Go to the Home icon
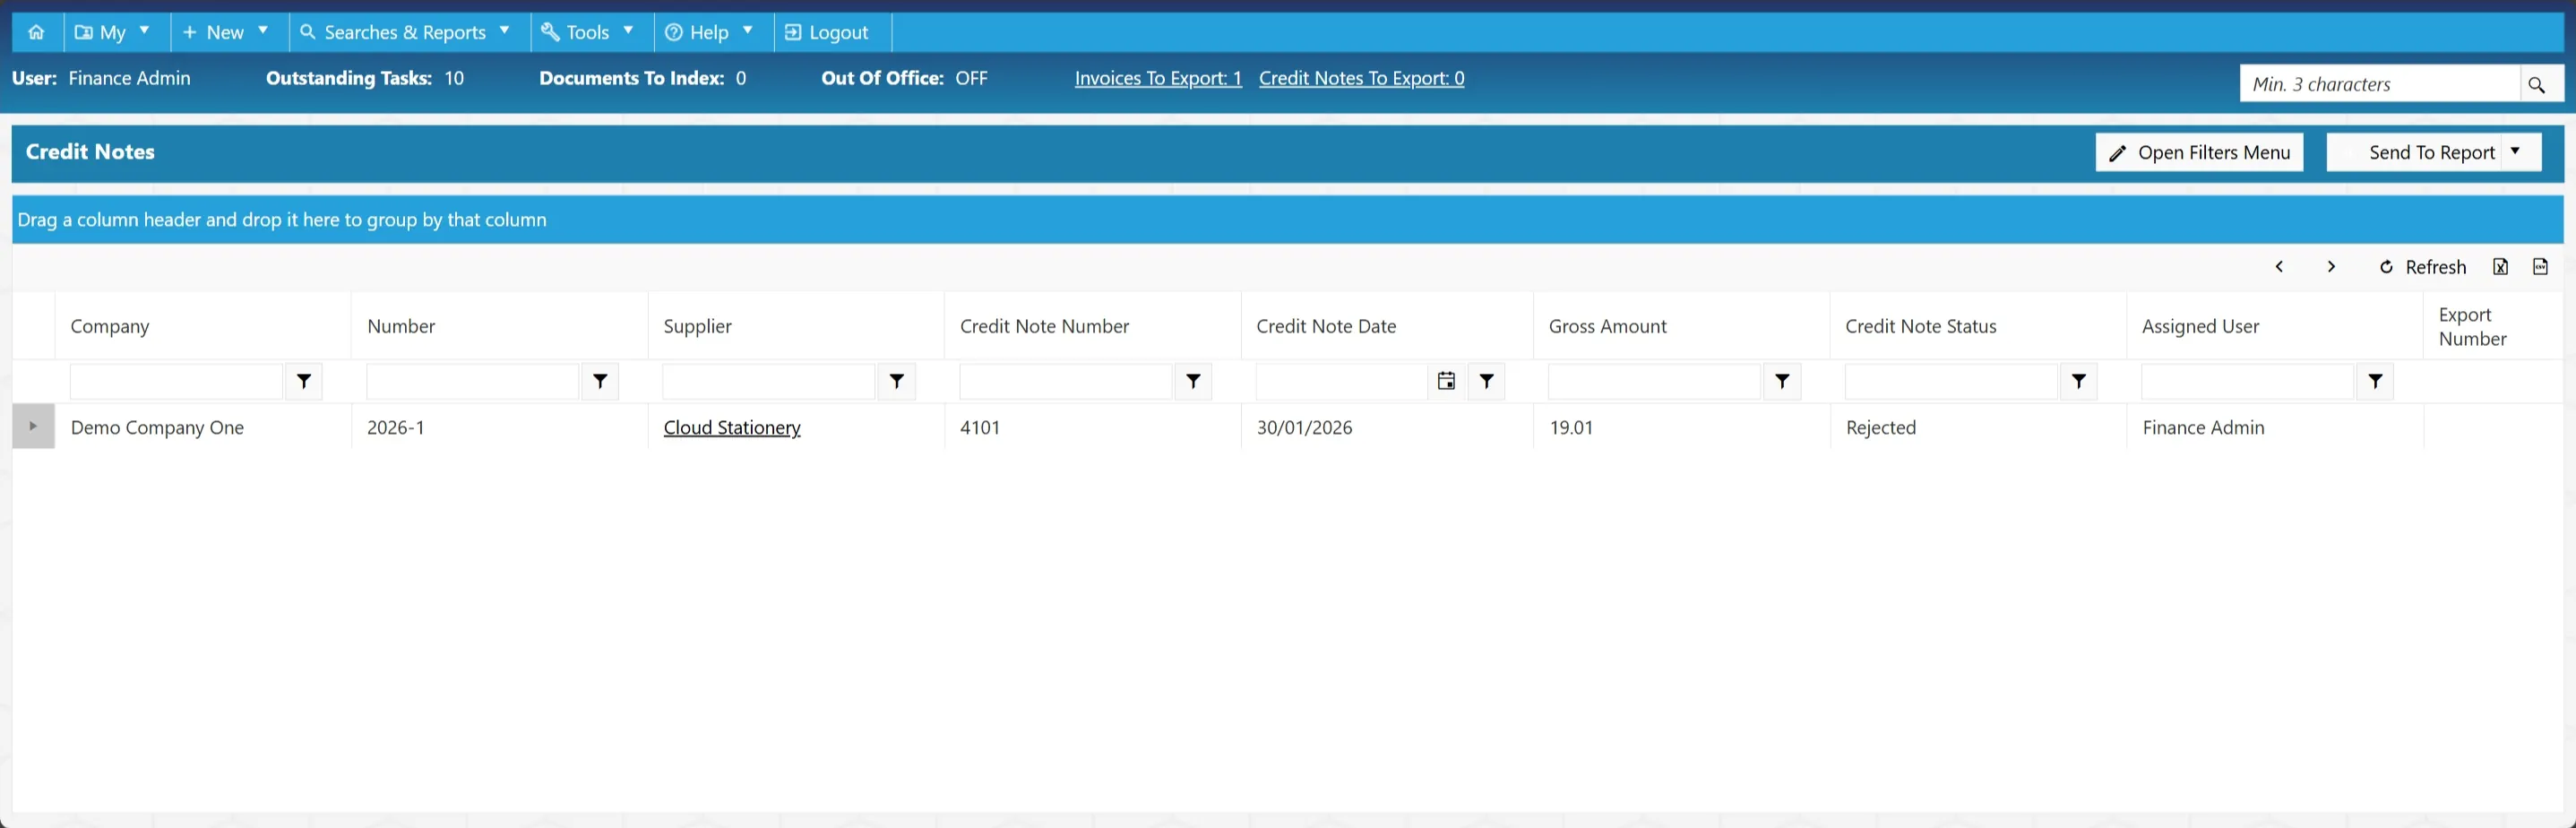The width and height of the screenshot is (2576, 828). tap(37, 32)
